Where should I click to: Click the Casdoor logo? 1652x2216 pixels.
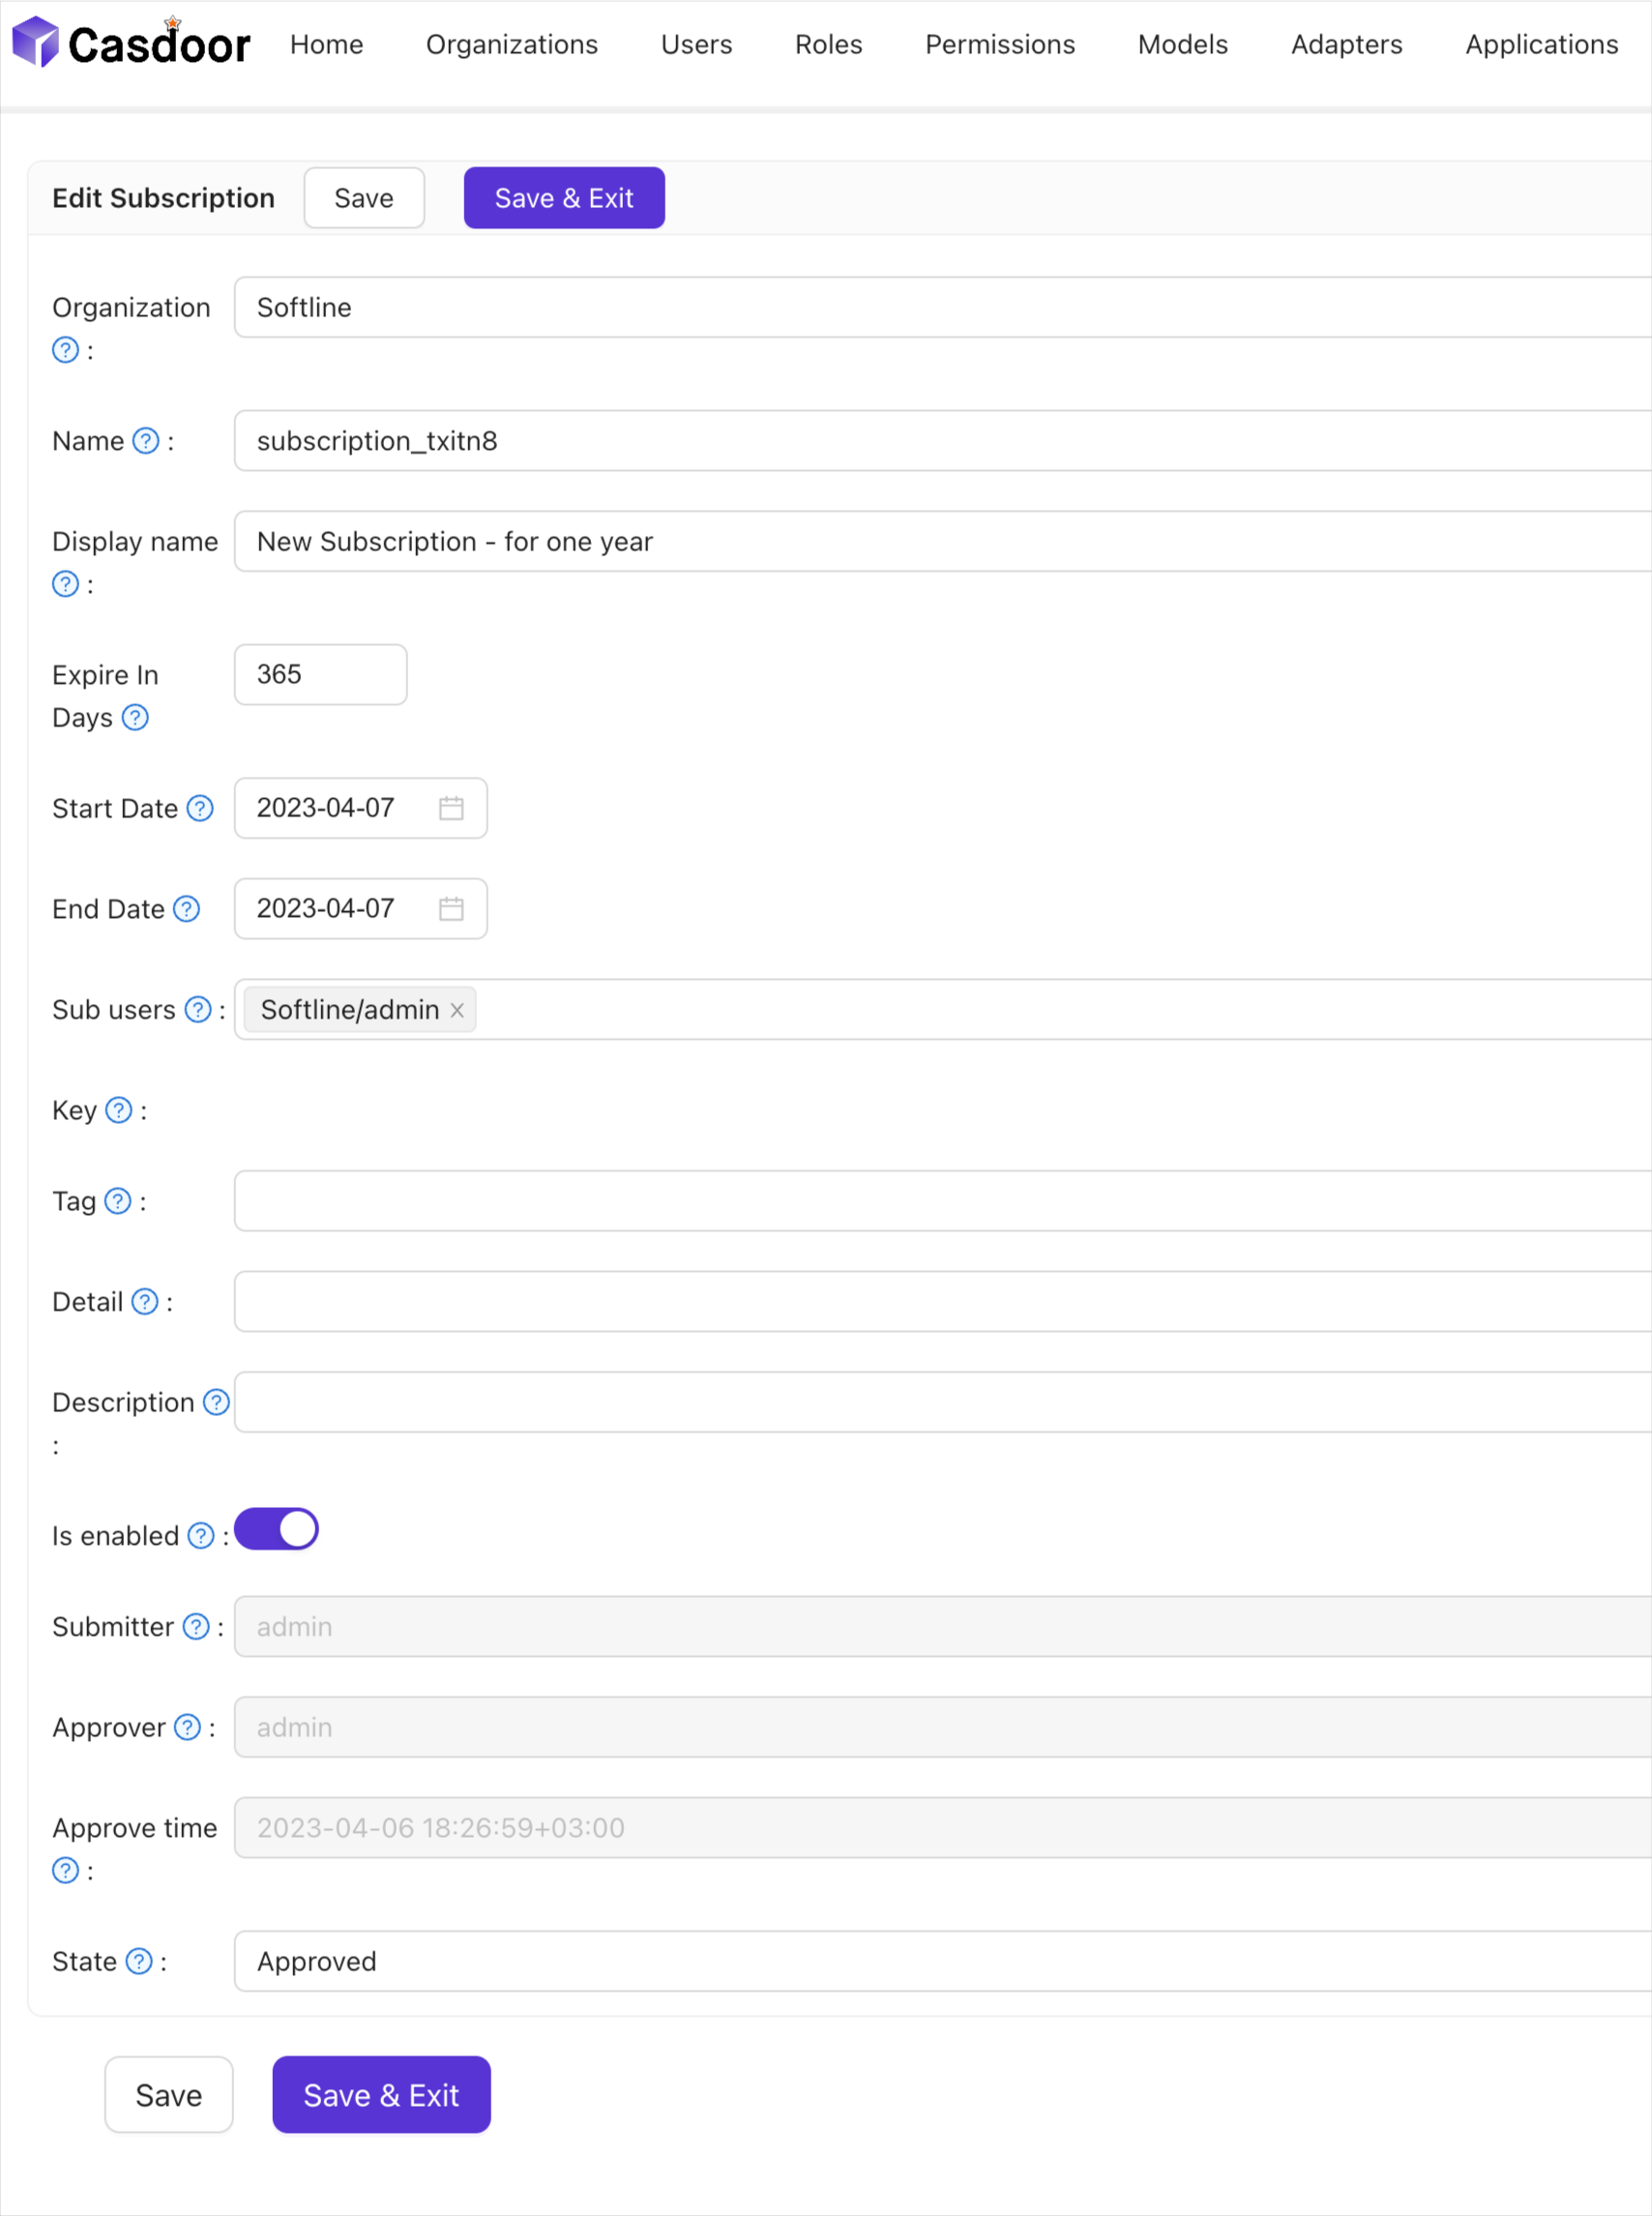click(x=131, y=43)
